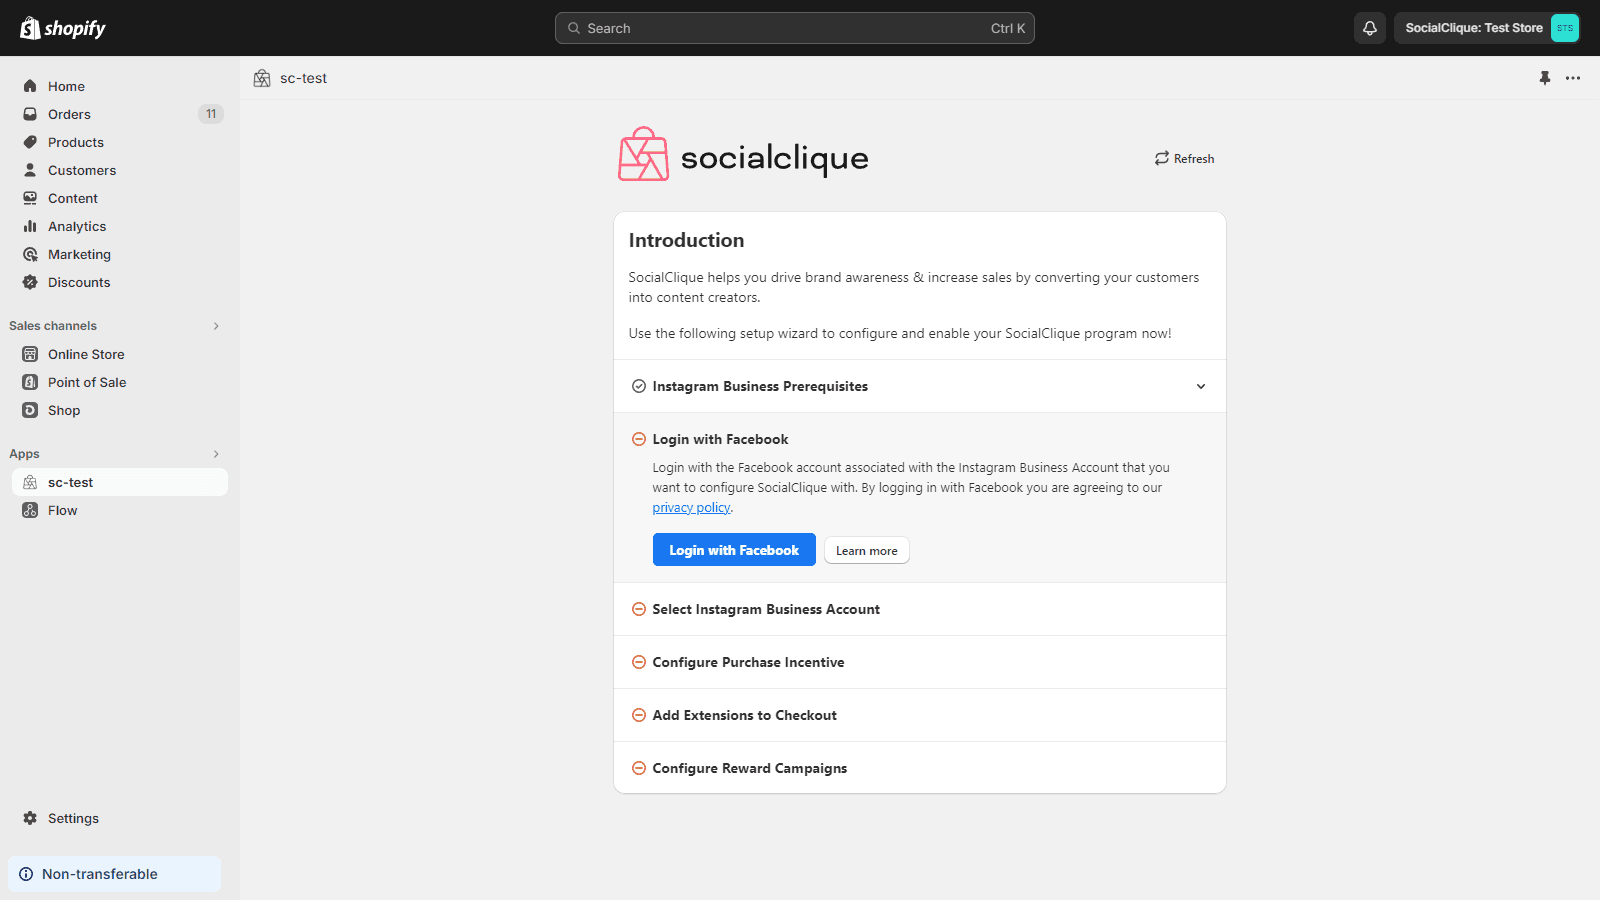
Task: Expand the Sales channels section arrow
Action: pyautogui.click(x=216, y=326)
